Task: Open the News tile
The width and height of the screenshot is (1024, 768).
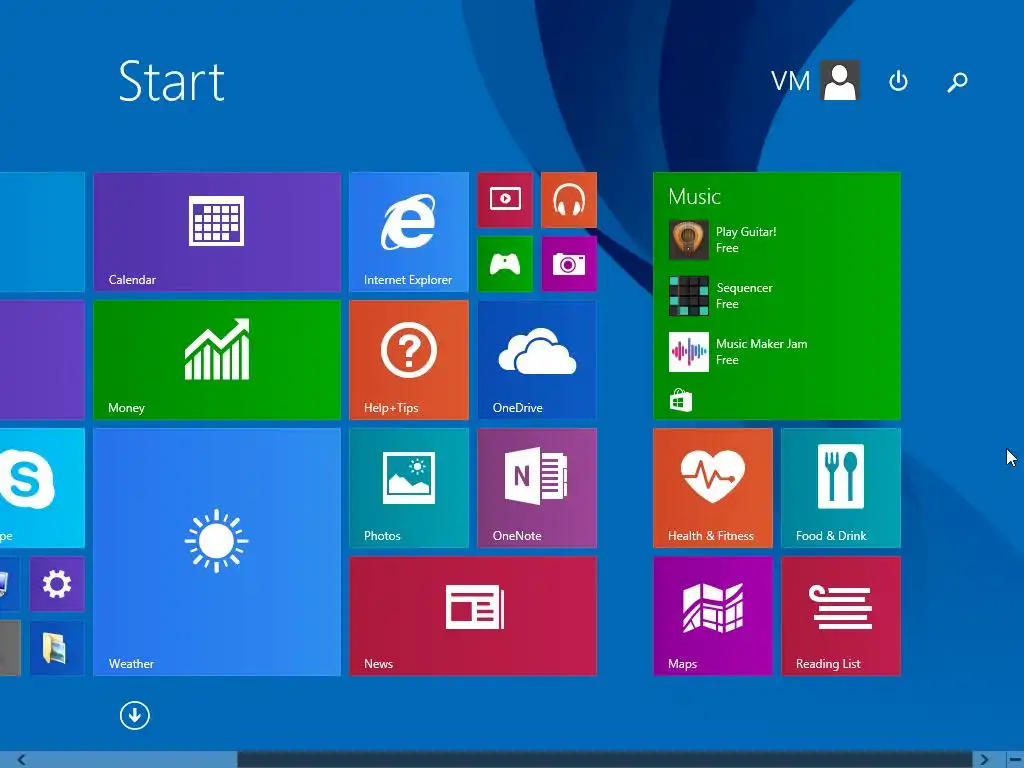Action: pyautogui.click(x=473, y=616)
